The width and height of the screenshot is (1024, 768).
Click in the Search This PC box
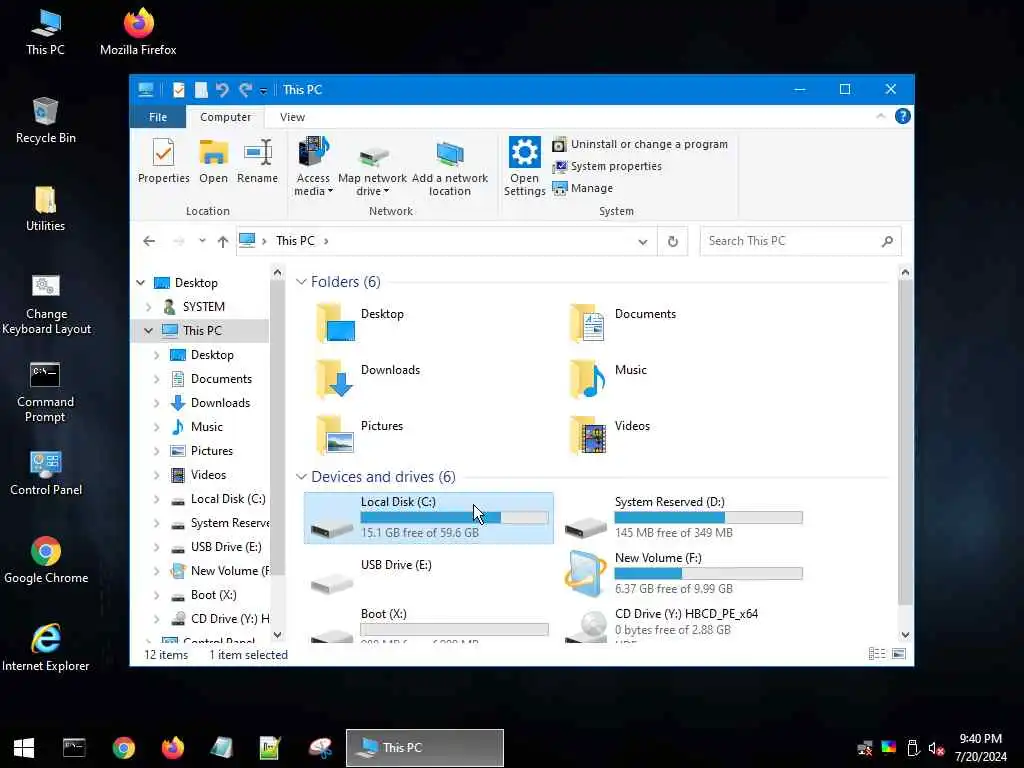tap(800, 241)
